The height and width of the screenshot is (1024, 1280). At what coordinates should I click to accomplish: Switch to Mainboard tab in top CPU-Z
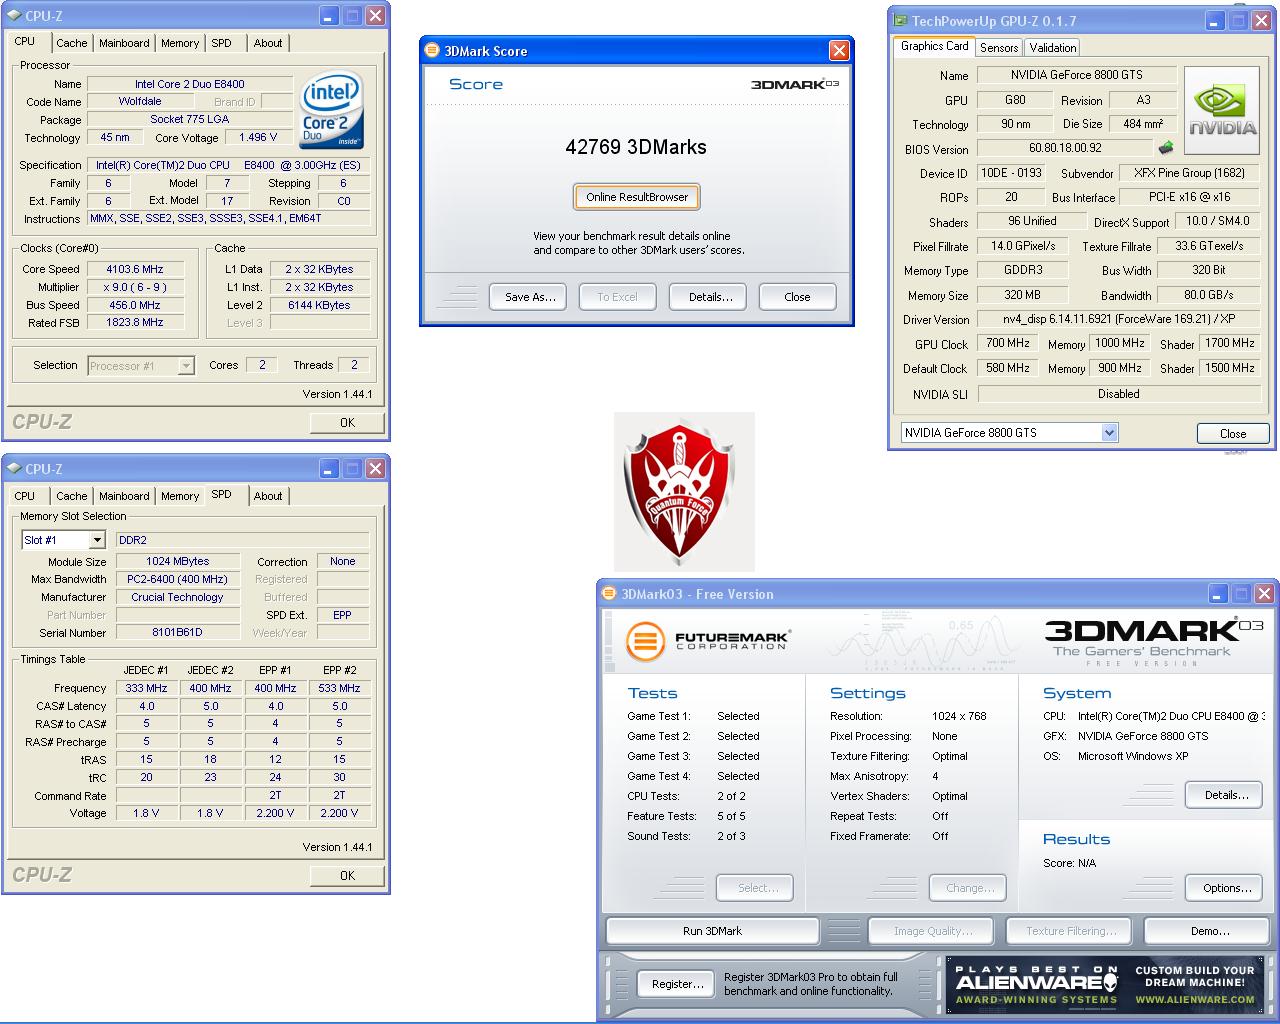coord(124,43)
